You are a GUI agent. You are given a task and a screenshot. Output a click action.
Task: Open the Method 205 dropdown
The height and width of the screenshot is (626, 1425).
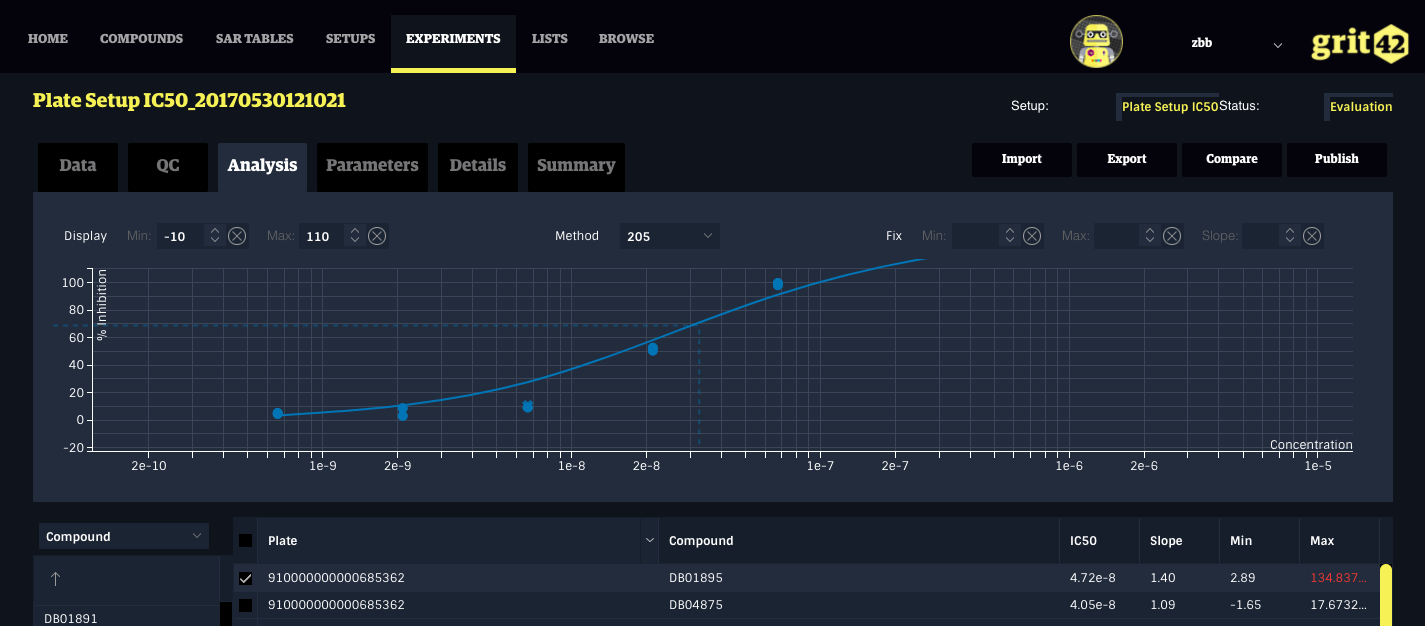pyautogui.click(x=668, y=236)
